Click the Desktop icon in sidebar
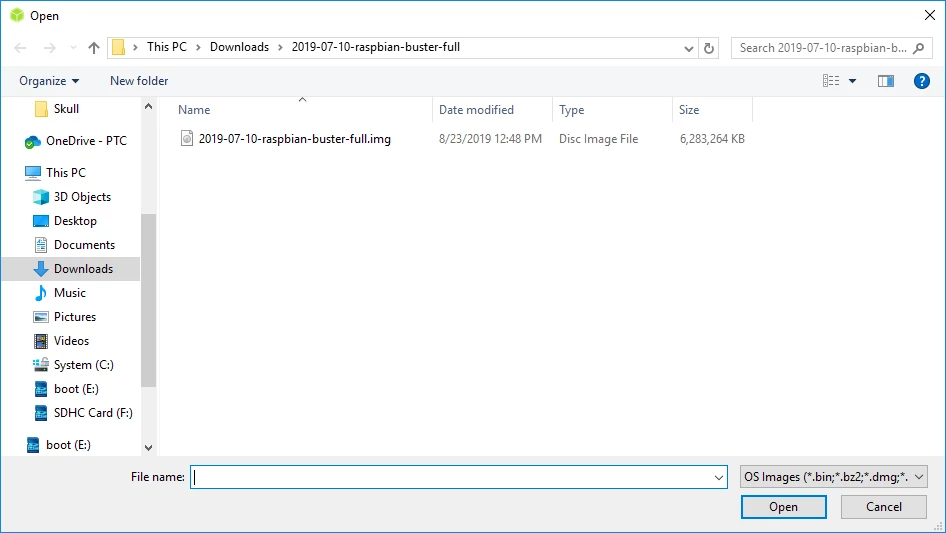Screen dimensions: 946x533 [x=40, y=221]
